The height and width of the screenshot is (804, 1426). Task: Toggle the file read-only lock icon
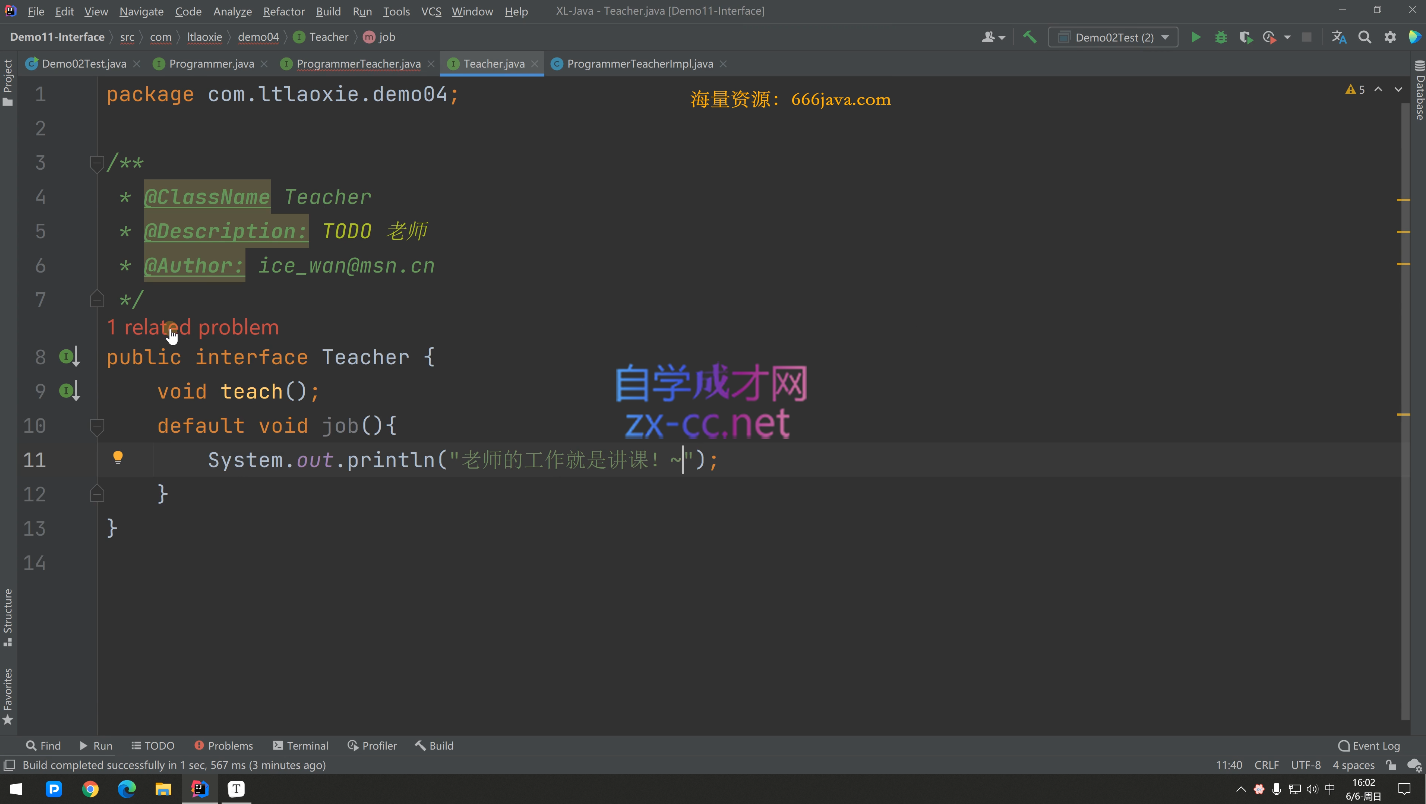pos(1391,765)
